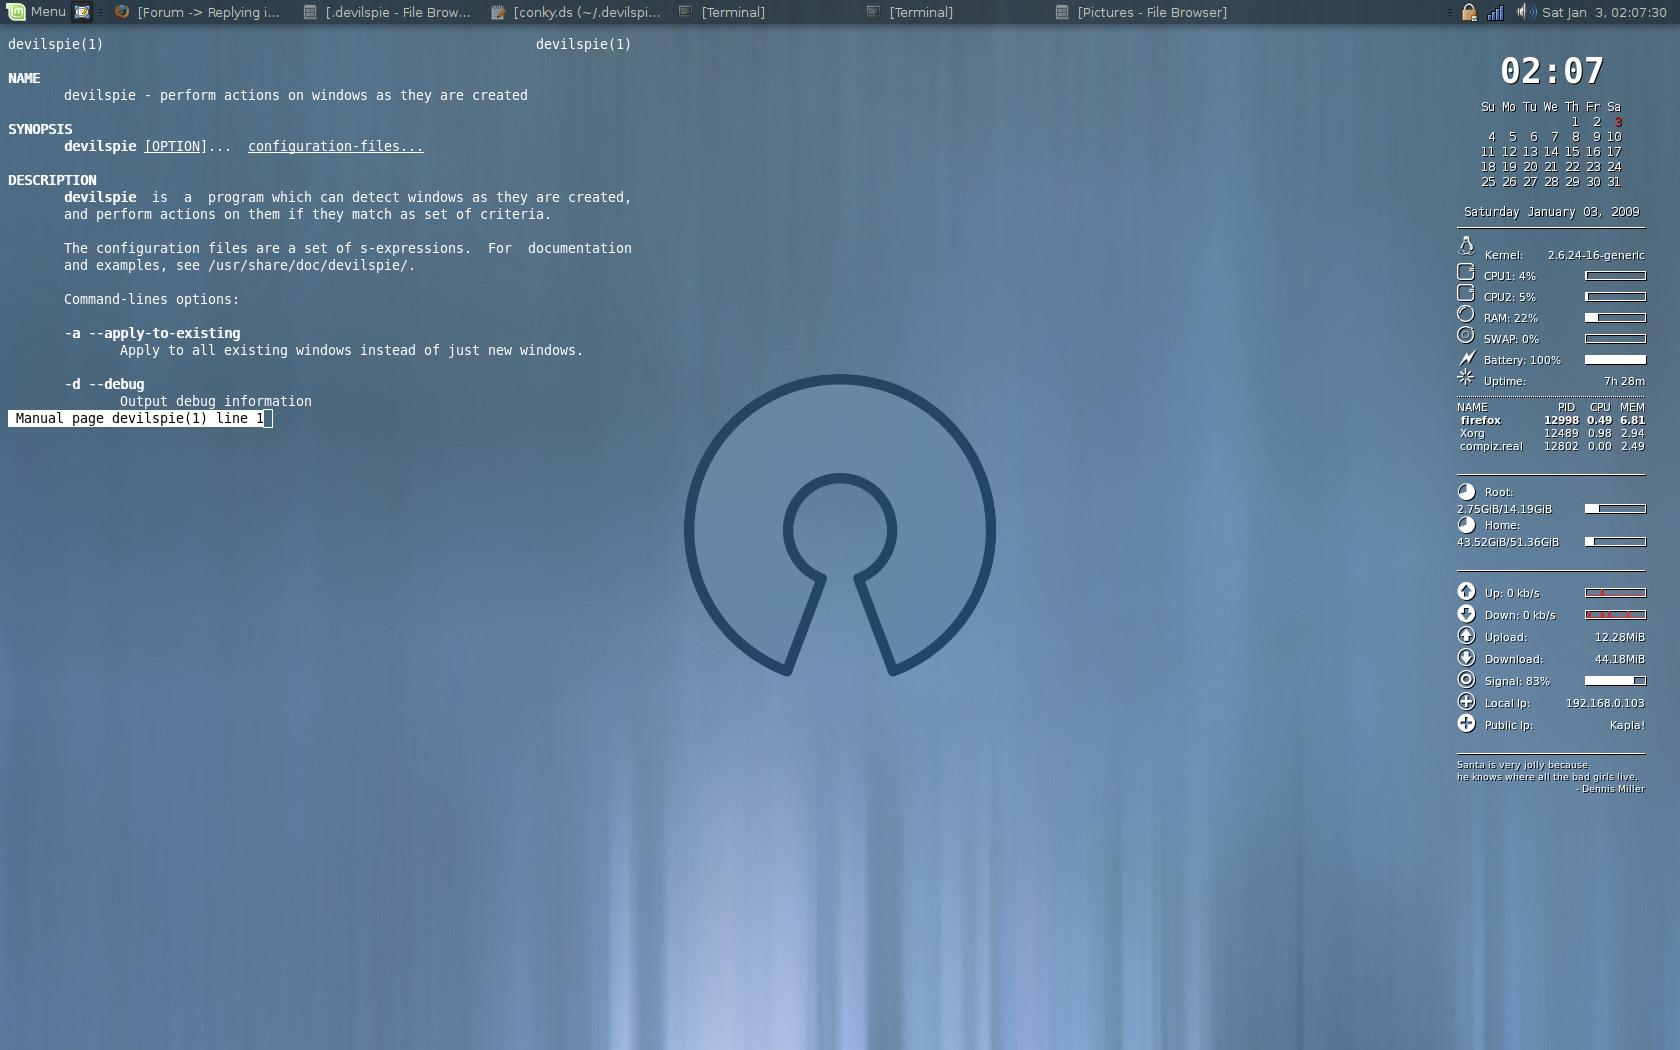
Task: Click the RAM usage bar
Action: pos(1615,317)
